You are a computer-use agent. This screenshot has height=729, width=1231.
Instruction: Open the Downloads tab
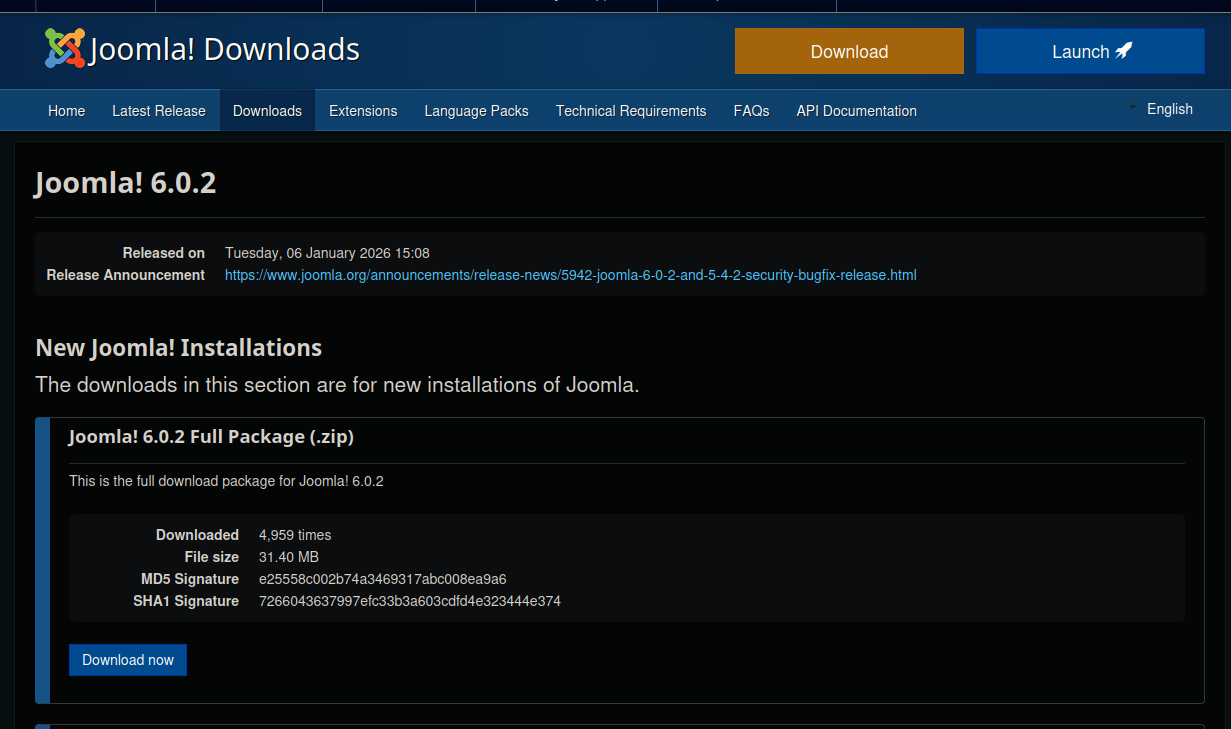point(266,111)
